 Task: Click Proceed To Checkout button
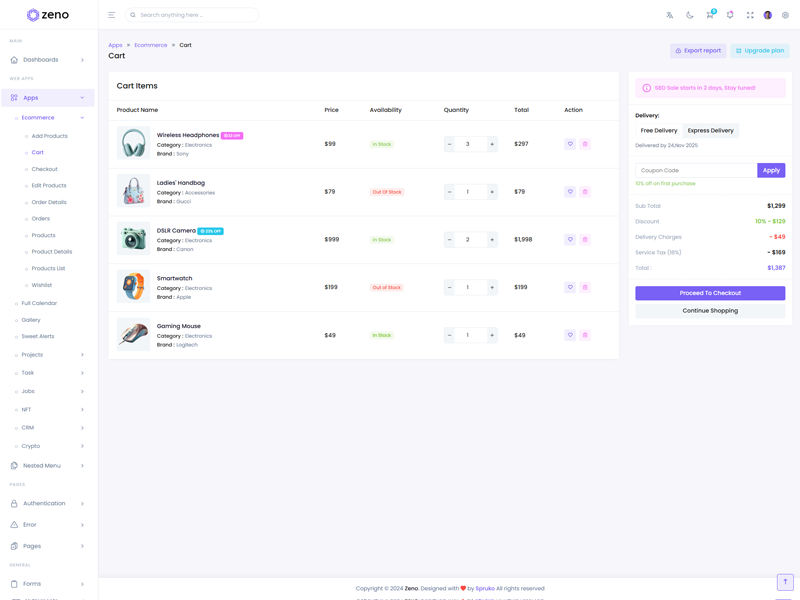tap(710, 293)
